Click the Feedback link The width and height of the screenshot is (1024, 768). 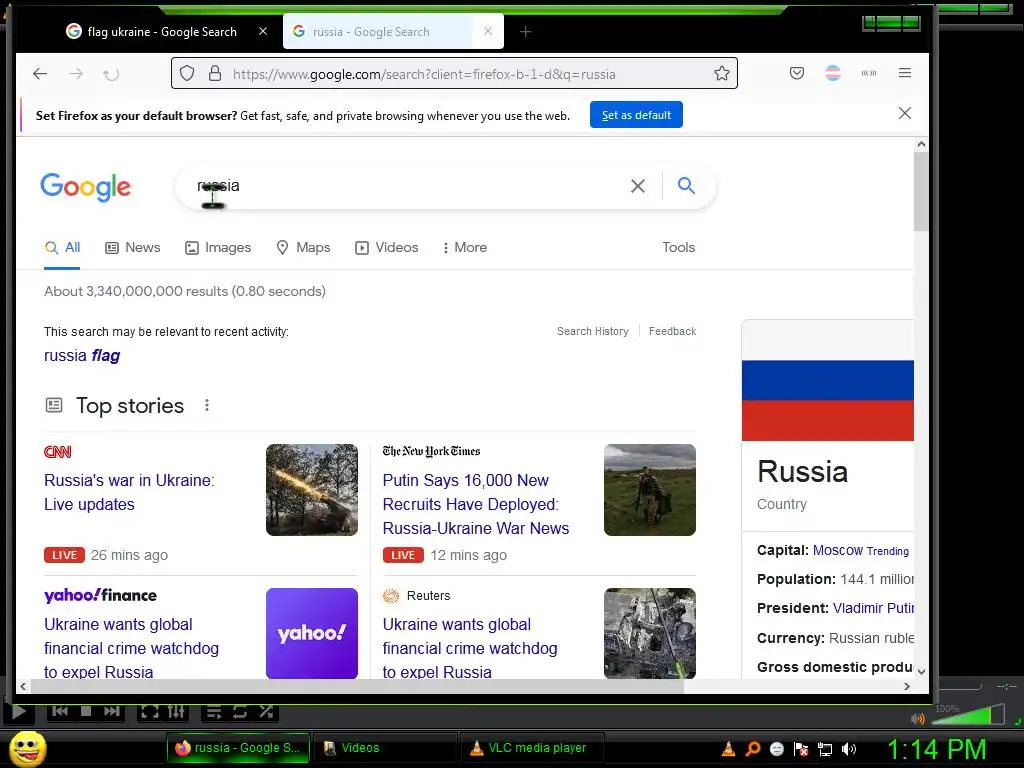(x=672, y=331)
